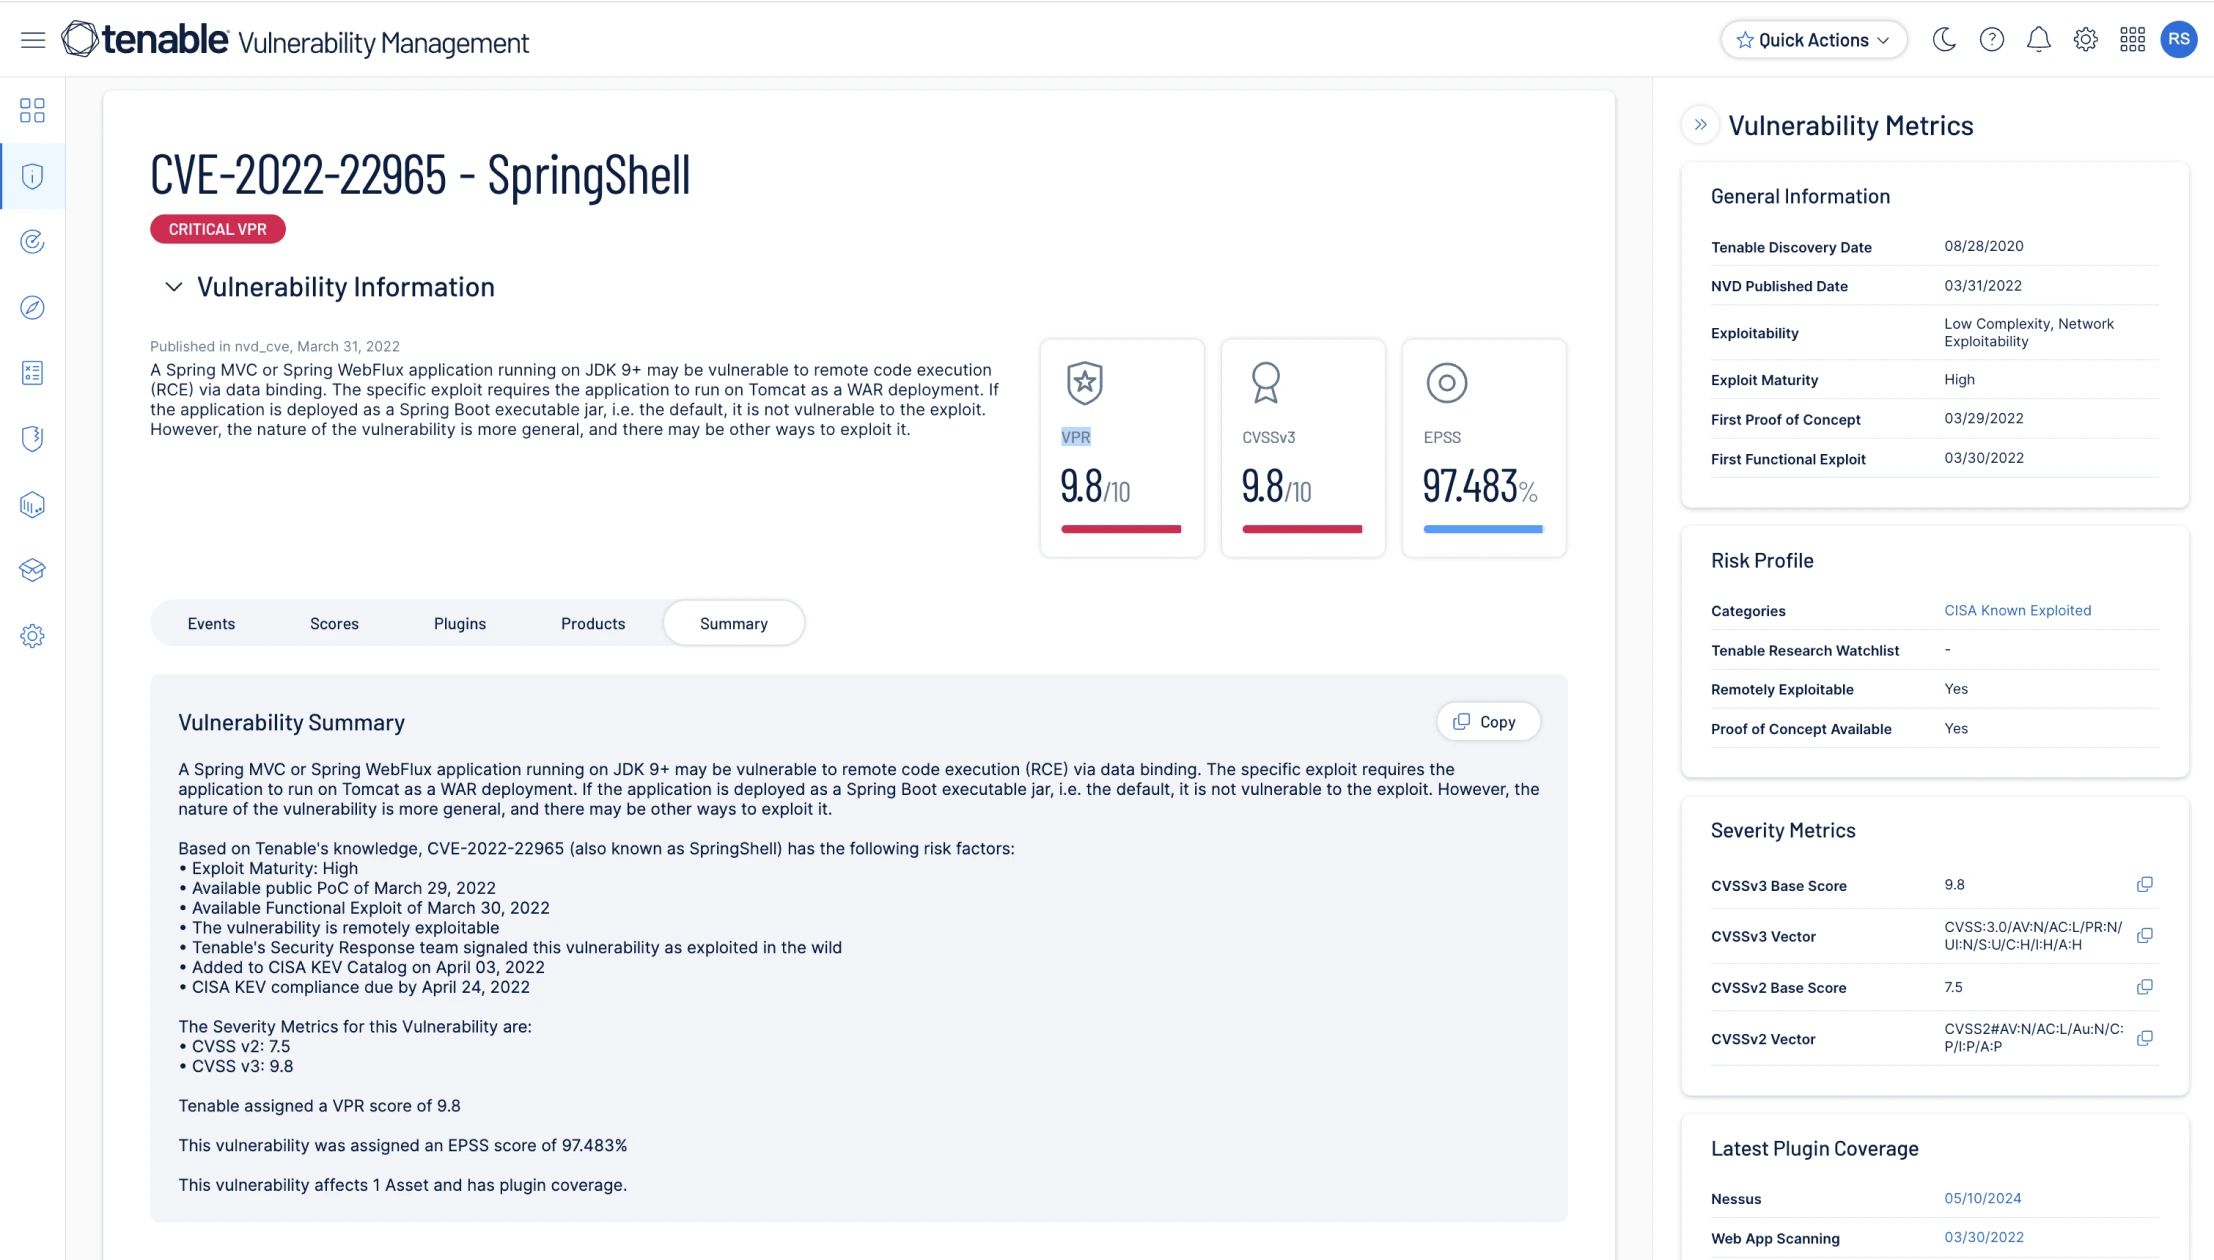This screenshot has width=2214, height=1260.
Task: Open the CISA Known Exploited category link
Action: [x=2017, y=610]
